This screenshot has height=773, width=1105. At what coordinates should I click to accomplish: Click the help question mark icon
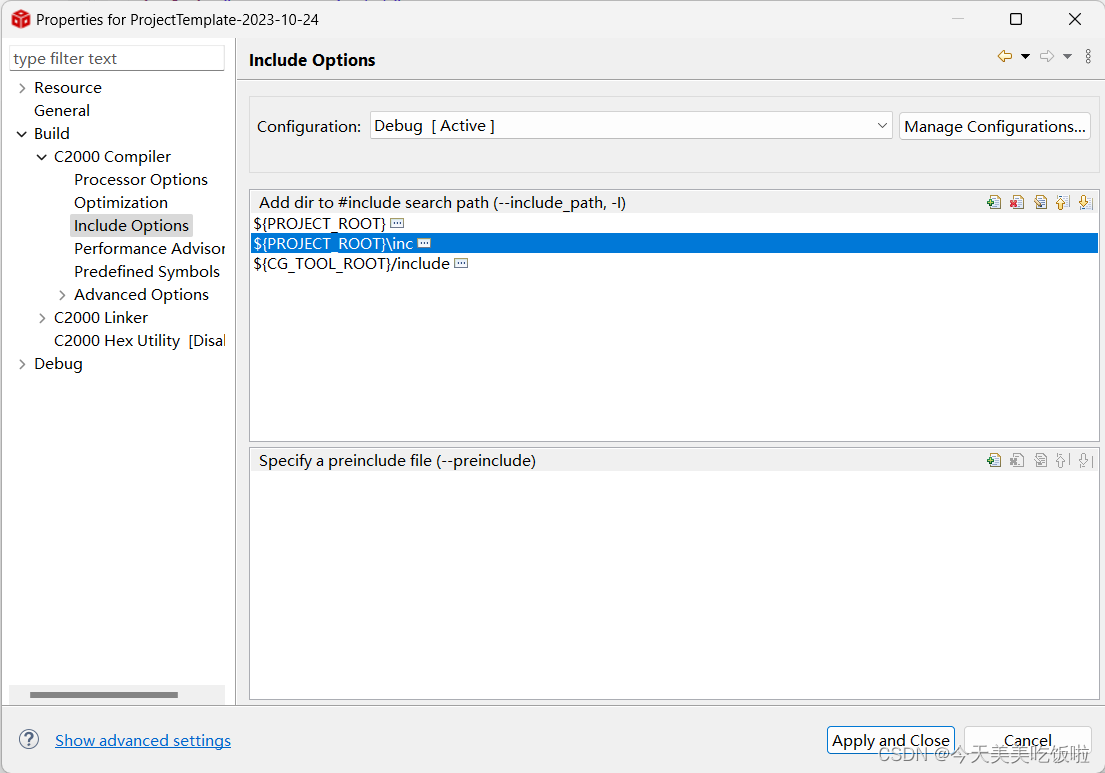pyautogui.click(x=29, y=739)
